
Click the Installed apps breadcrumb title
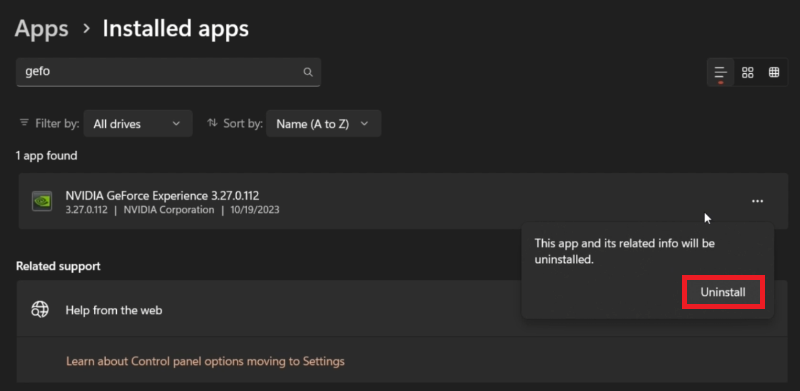176,29
